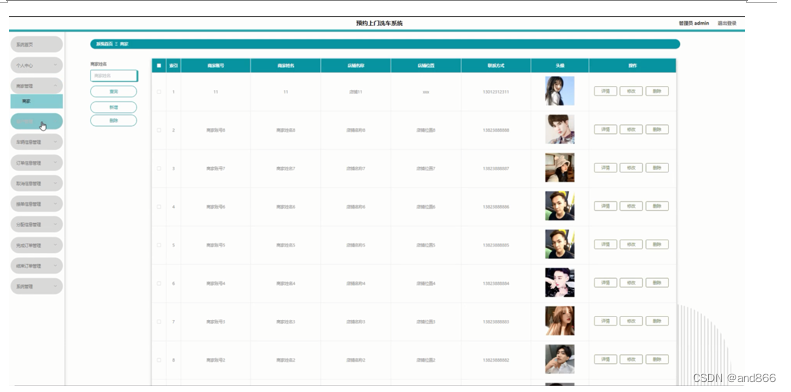
Task: Tick the checkbox for index 1 row
Action: [x=159, y=92]
